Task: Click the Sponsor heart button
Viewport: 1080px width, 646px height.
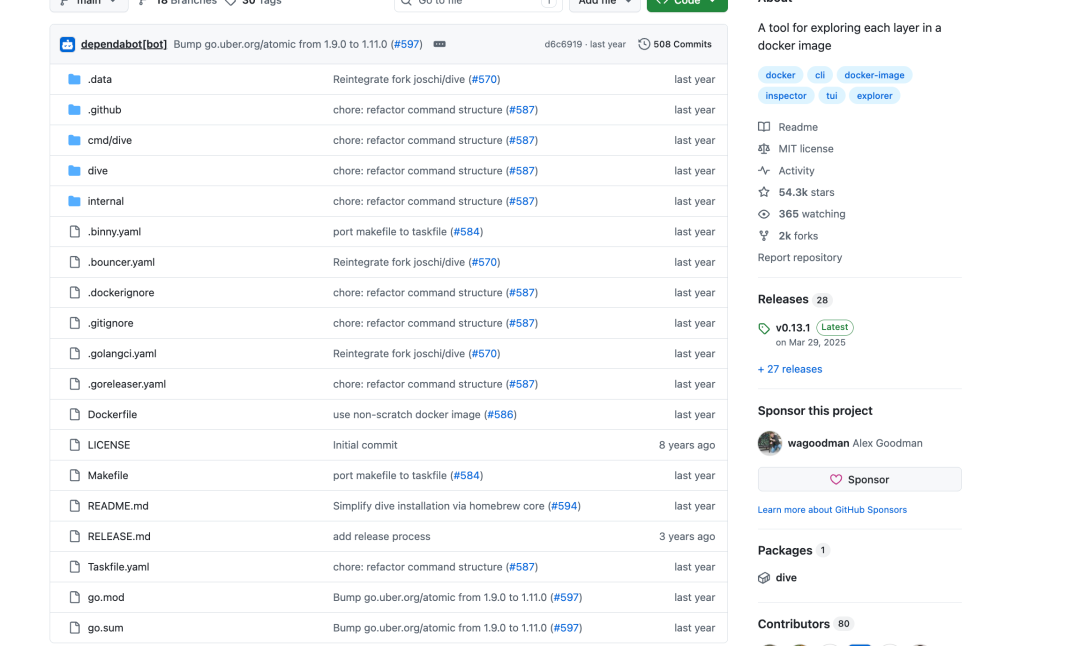Action: pos(860,479)
